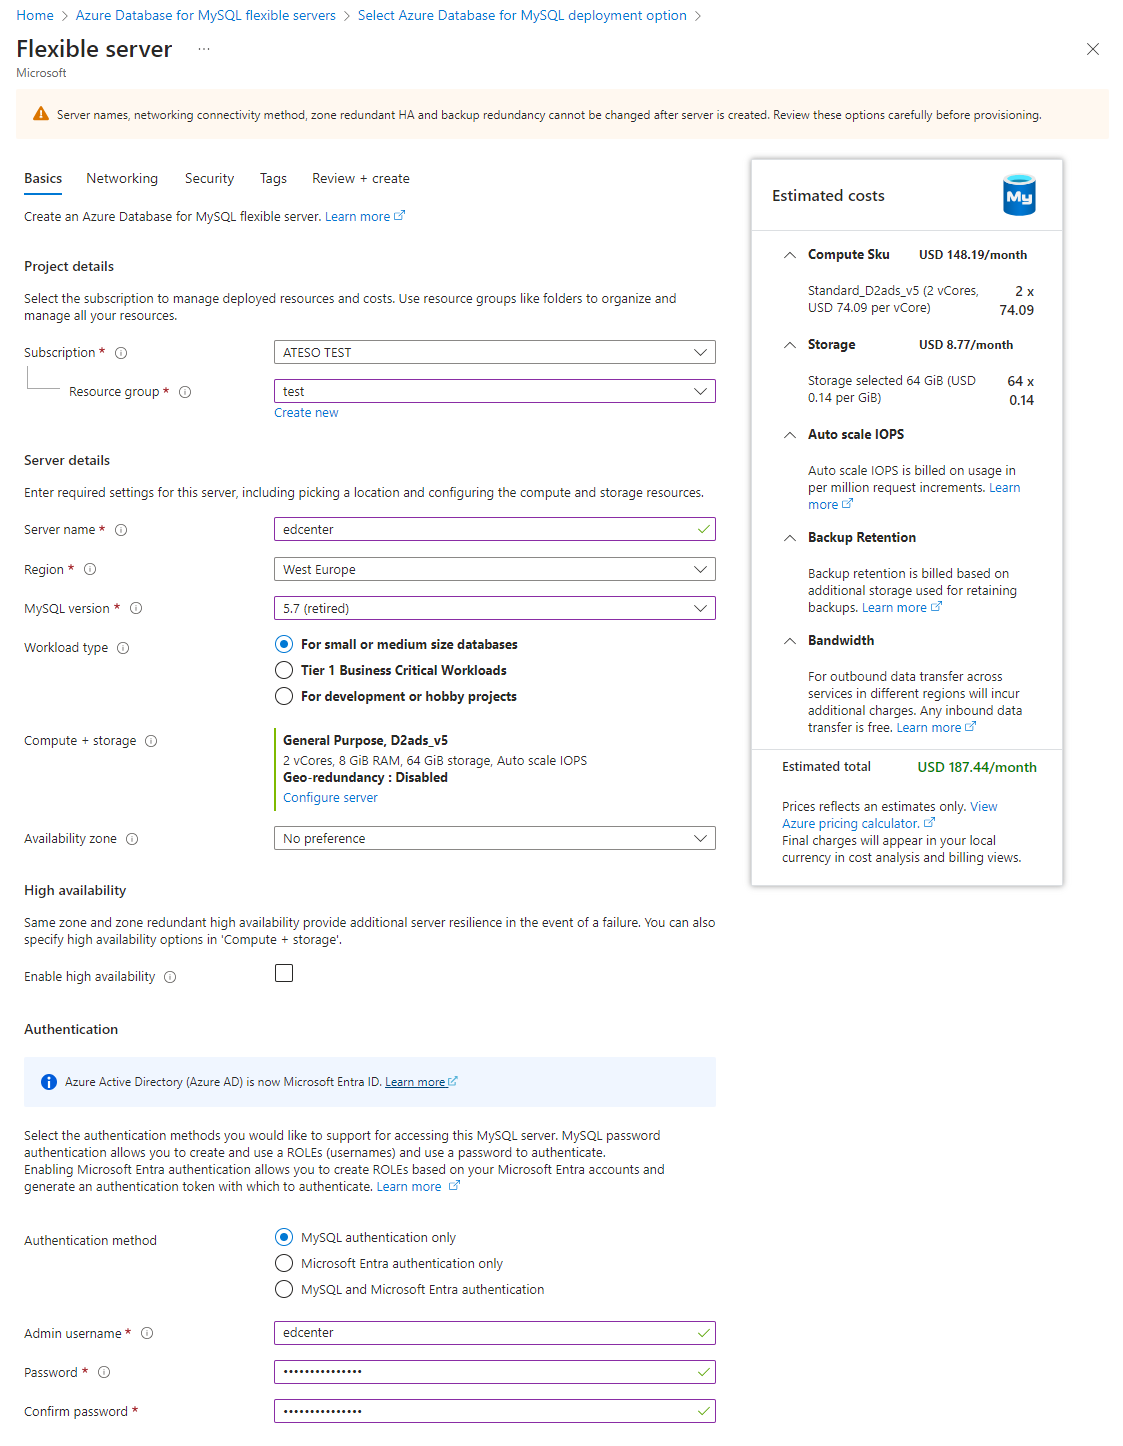Click the info icon next to Admin username
Viewport: 1123px width, 1446px height.
pyautogui.click(x=147, y=1333)
